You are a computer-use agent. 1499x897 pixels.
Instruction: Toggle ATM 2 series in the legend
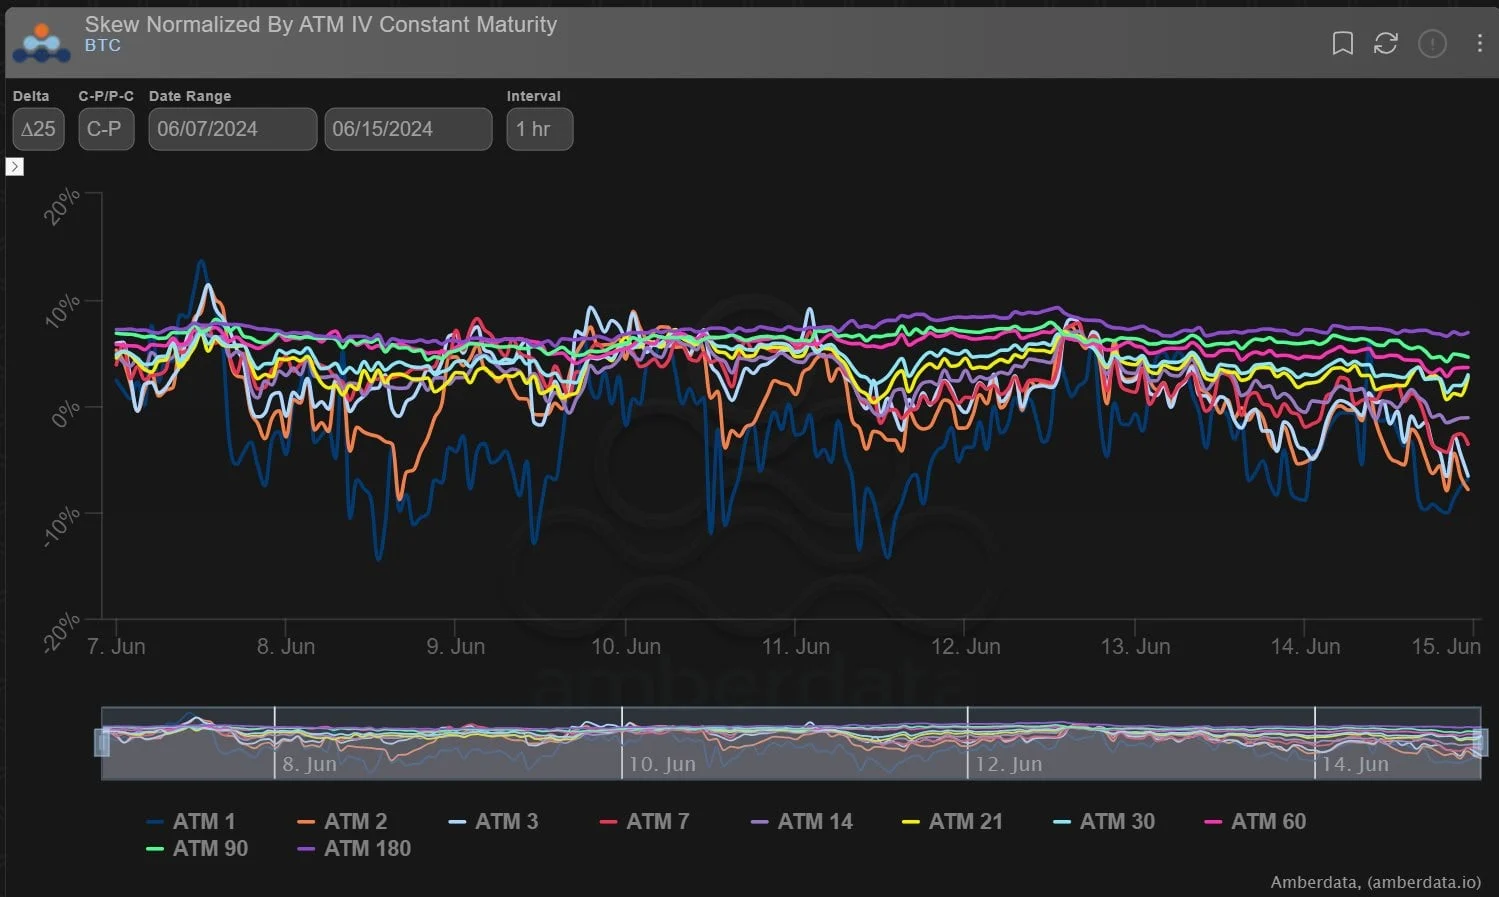click(x=342, y=822)
